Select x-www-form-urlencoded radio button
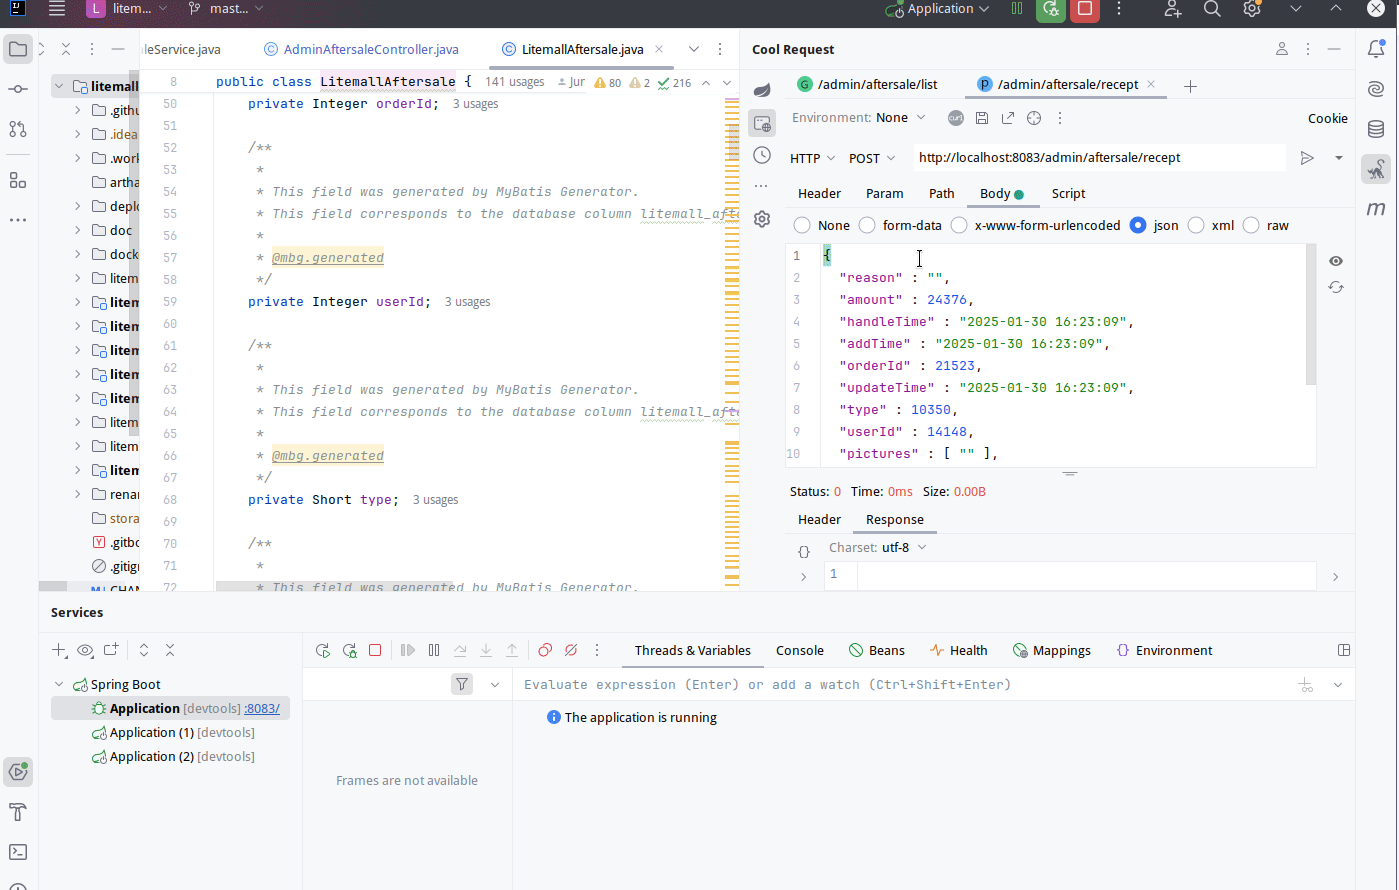 pyautogui.click(x=959, y=225)
